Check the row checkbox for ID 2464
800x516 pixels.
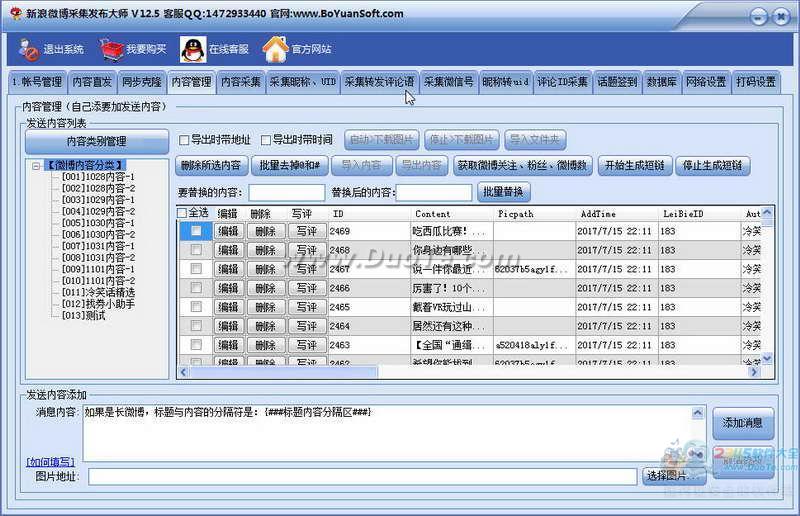click(x=196, y=326)
